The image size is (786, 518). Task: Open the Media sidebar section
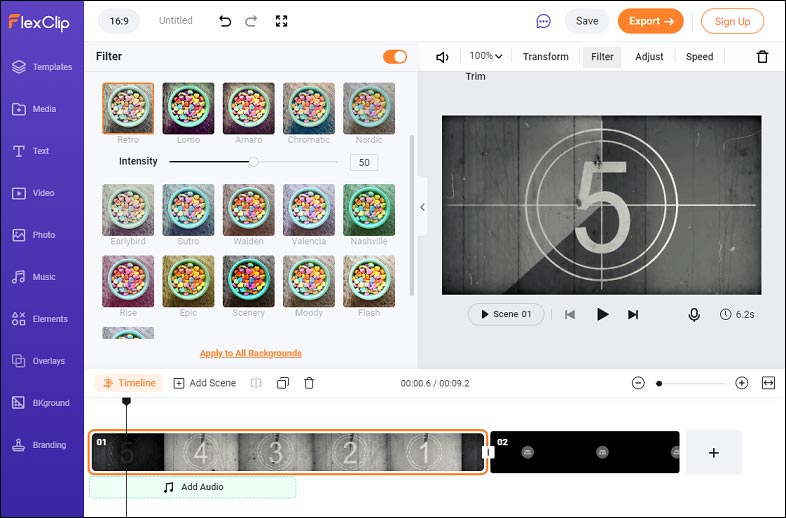tap(34, 109)
